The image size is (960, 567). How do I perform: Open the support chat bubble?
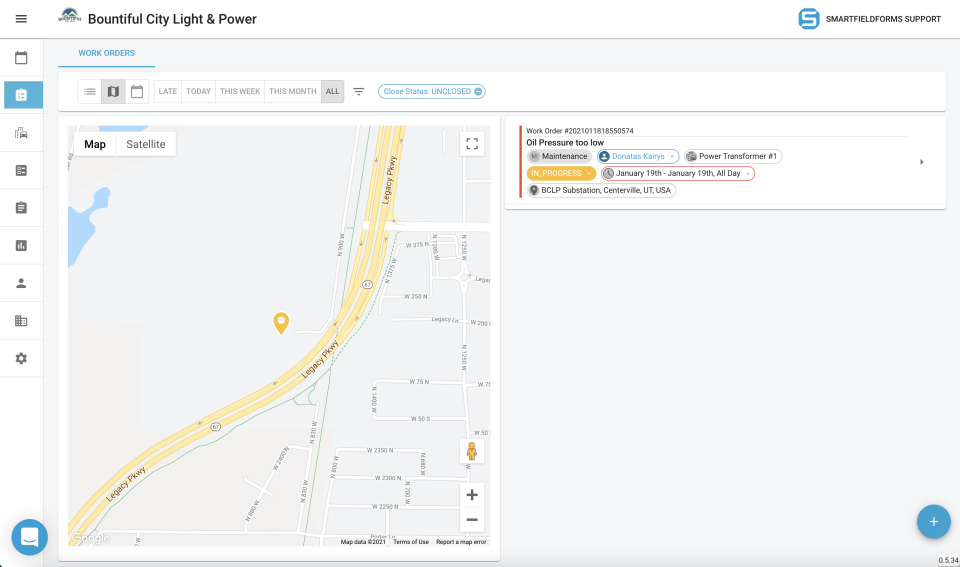coord(29,537)
